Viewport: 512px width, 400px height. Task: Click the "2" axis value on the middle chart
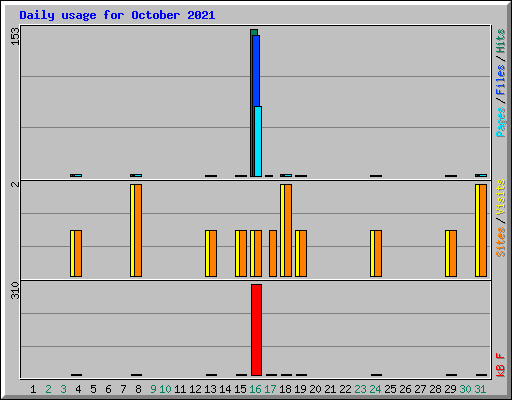[15, 184]
